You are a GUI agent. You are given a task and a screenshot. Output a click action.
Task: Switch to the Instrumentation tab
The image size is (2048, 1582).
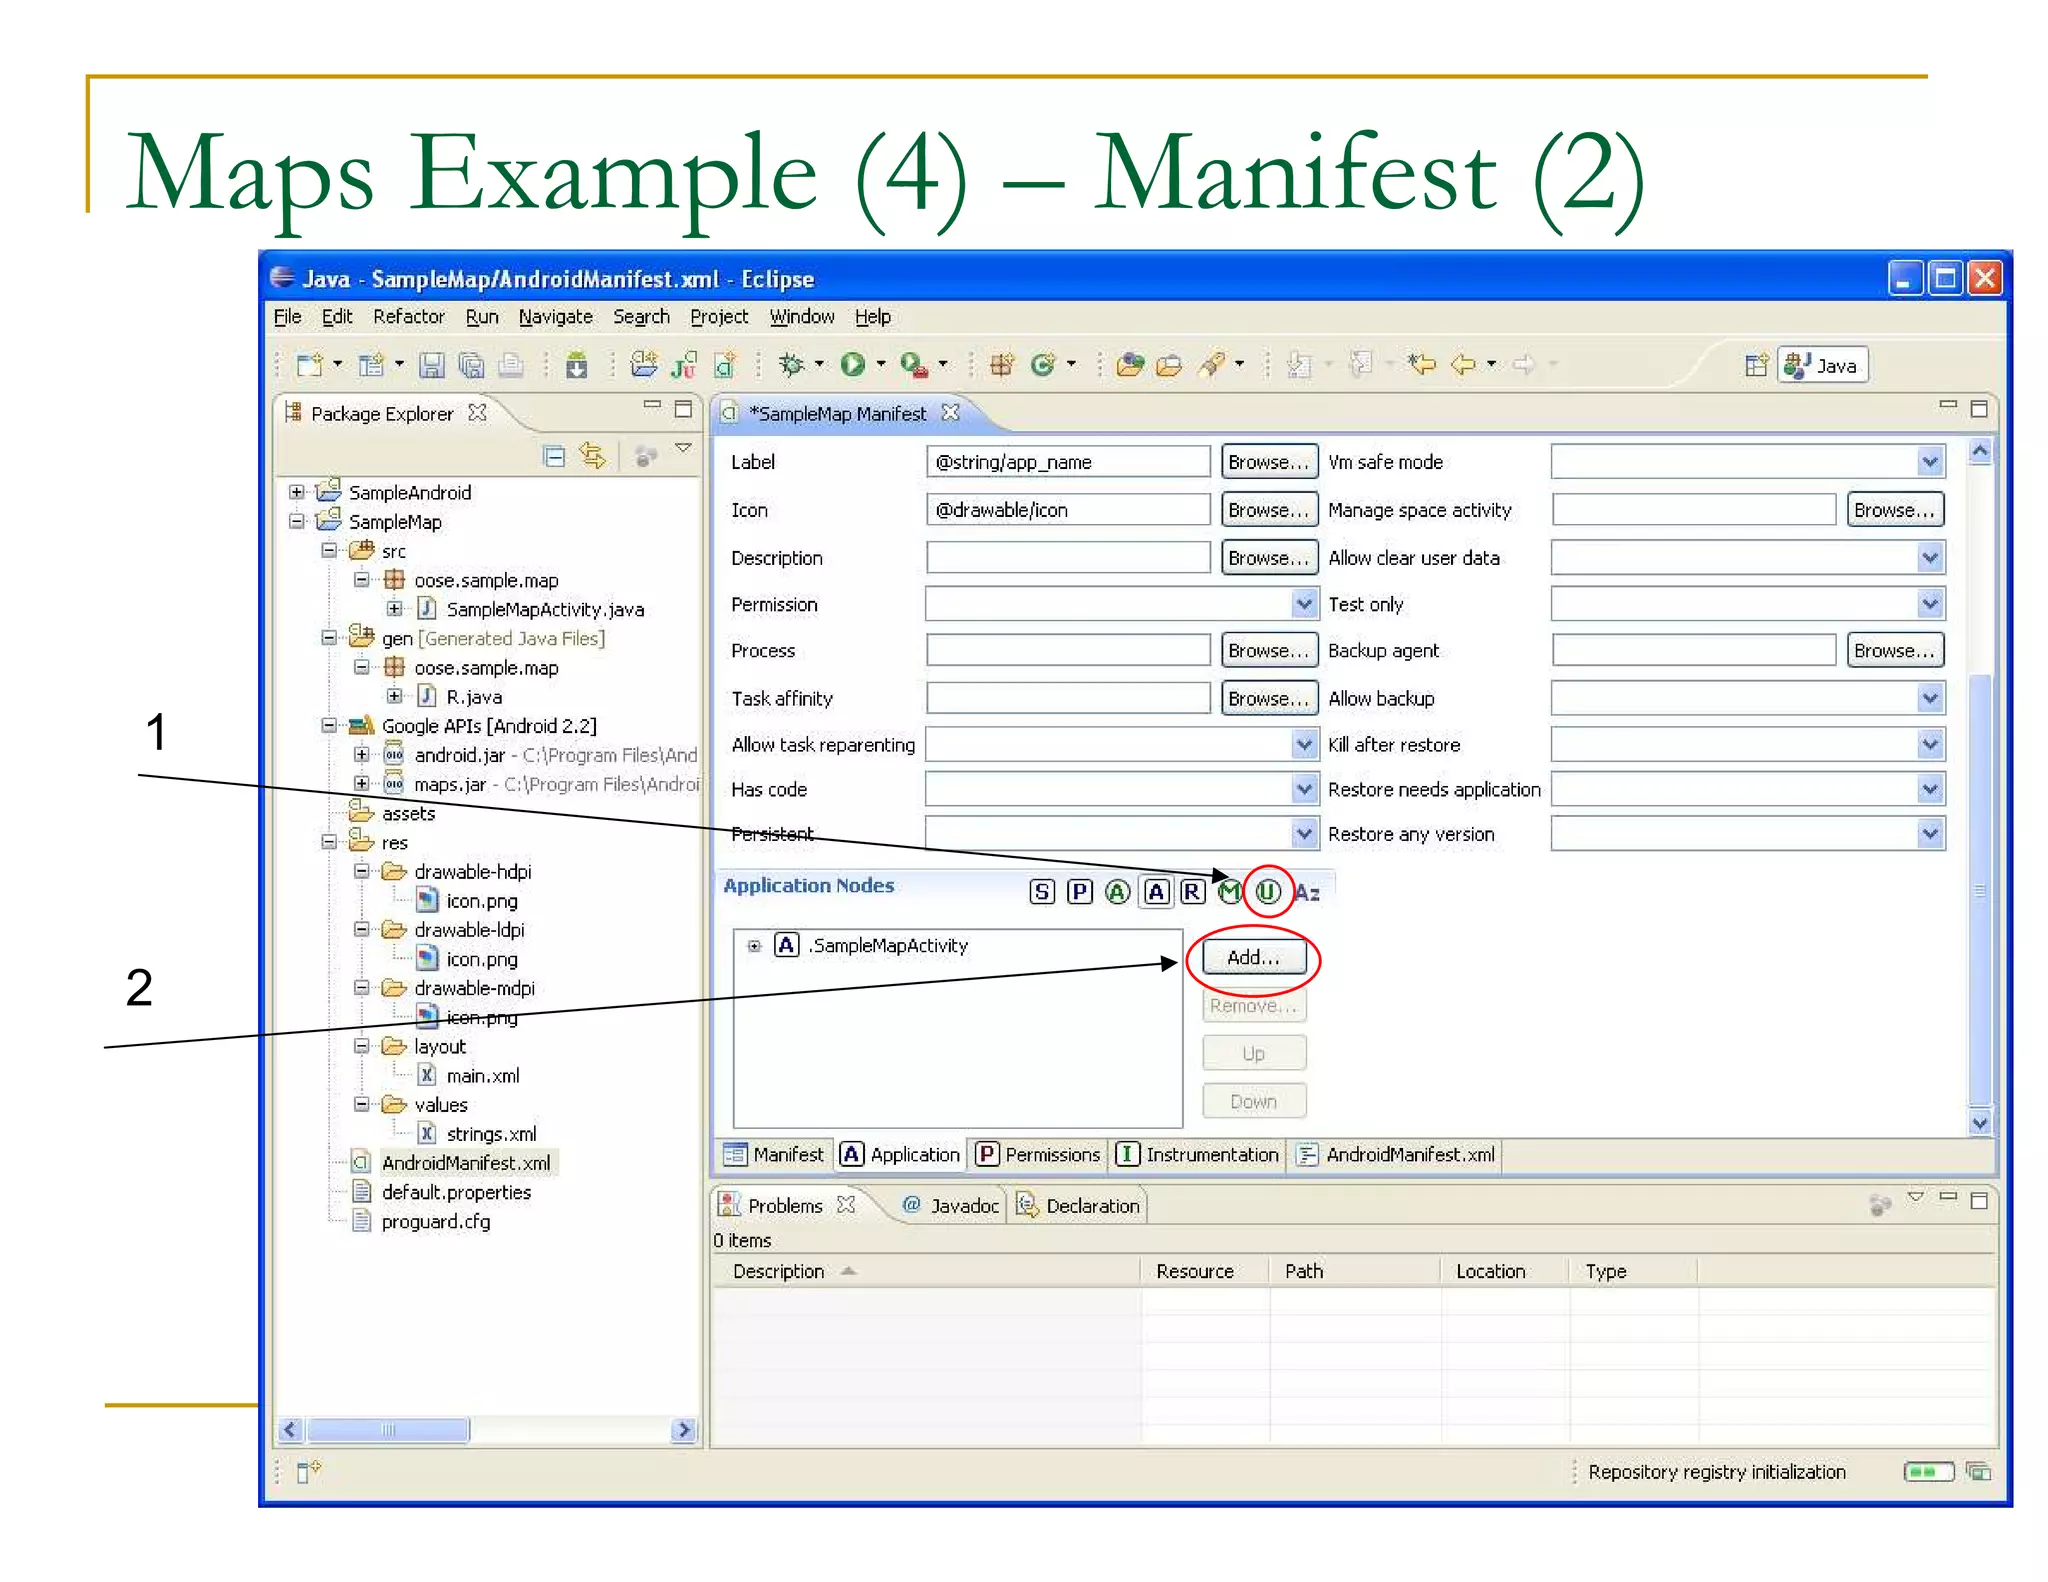pyautogui.click(x=1197, y=1155)
